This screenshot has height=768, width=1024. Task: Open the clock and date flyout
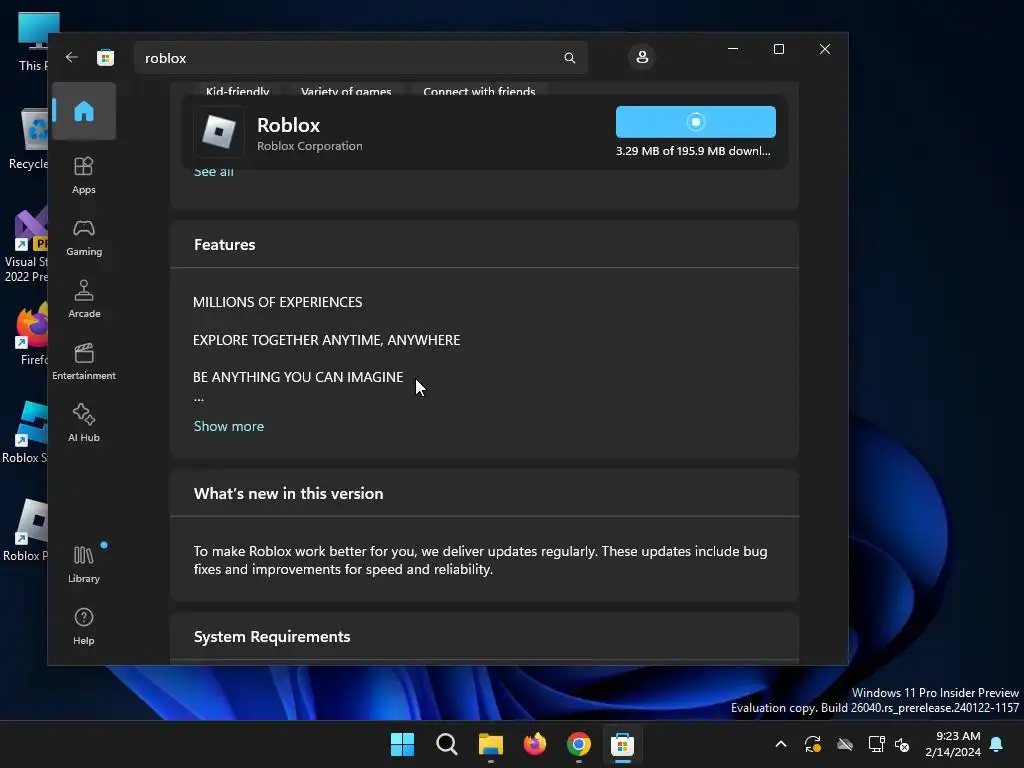tap(953, 744)
